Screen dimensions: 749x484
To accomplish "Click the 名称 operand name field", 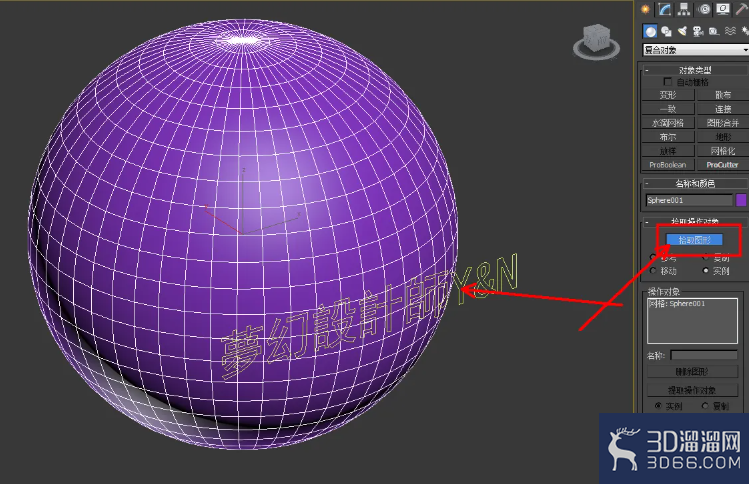I will point(704,355).
